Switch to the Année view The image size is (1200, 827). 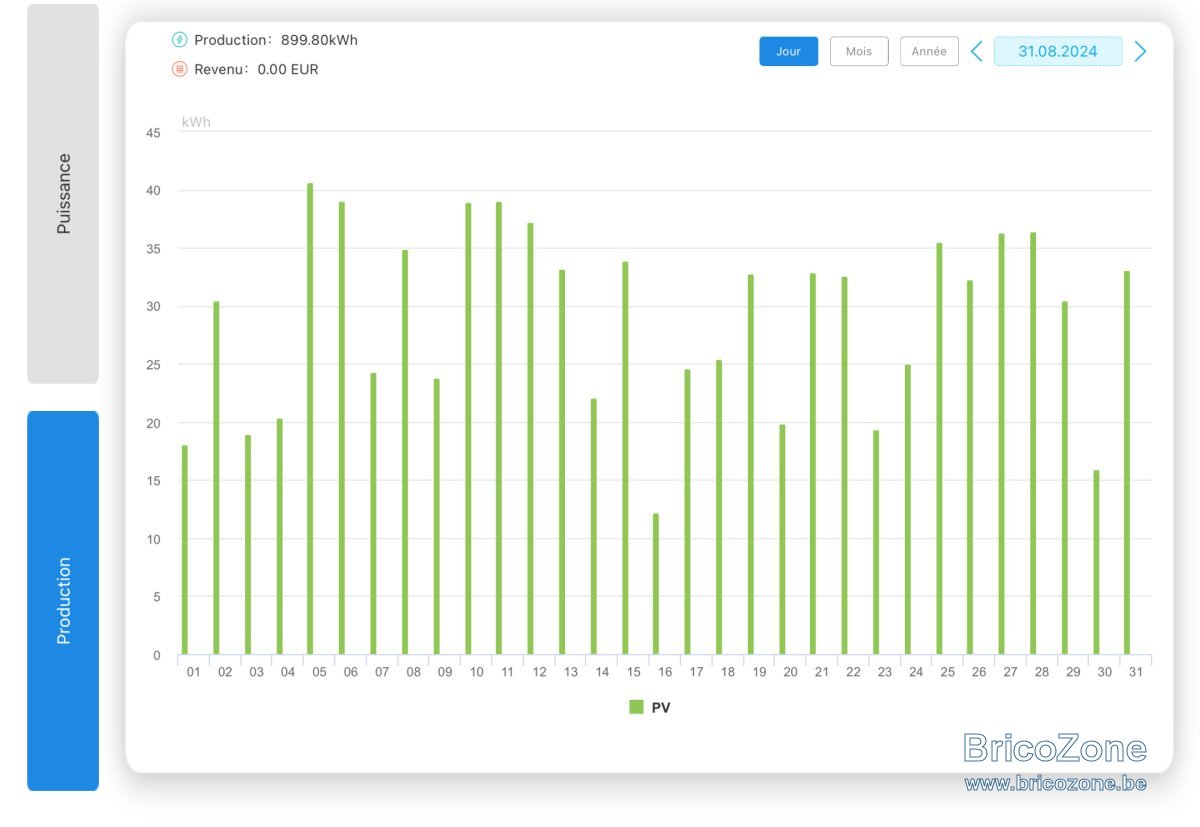(x=929, y=51)
